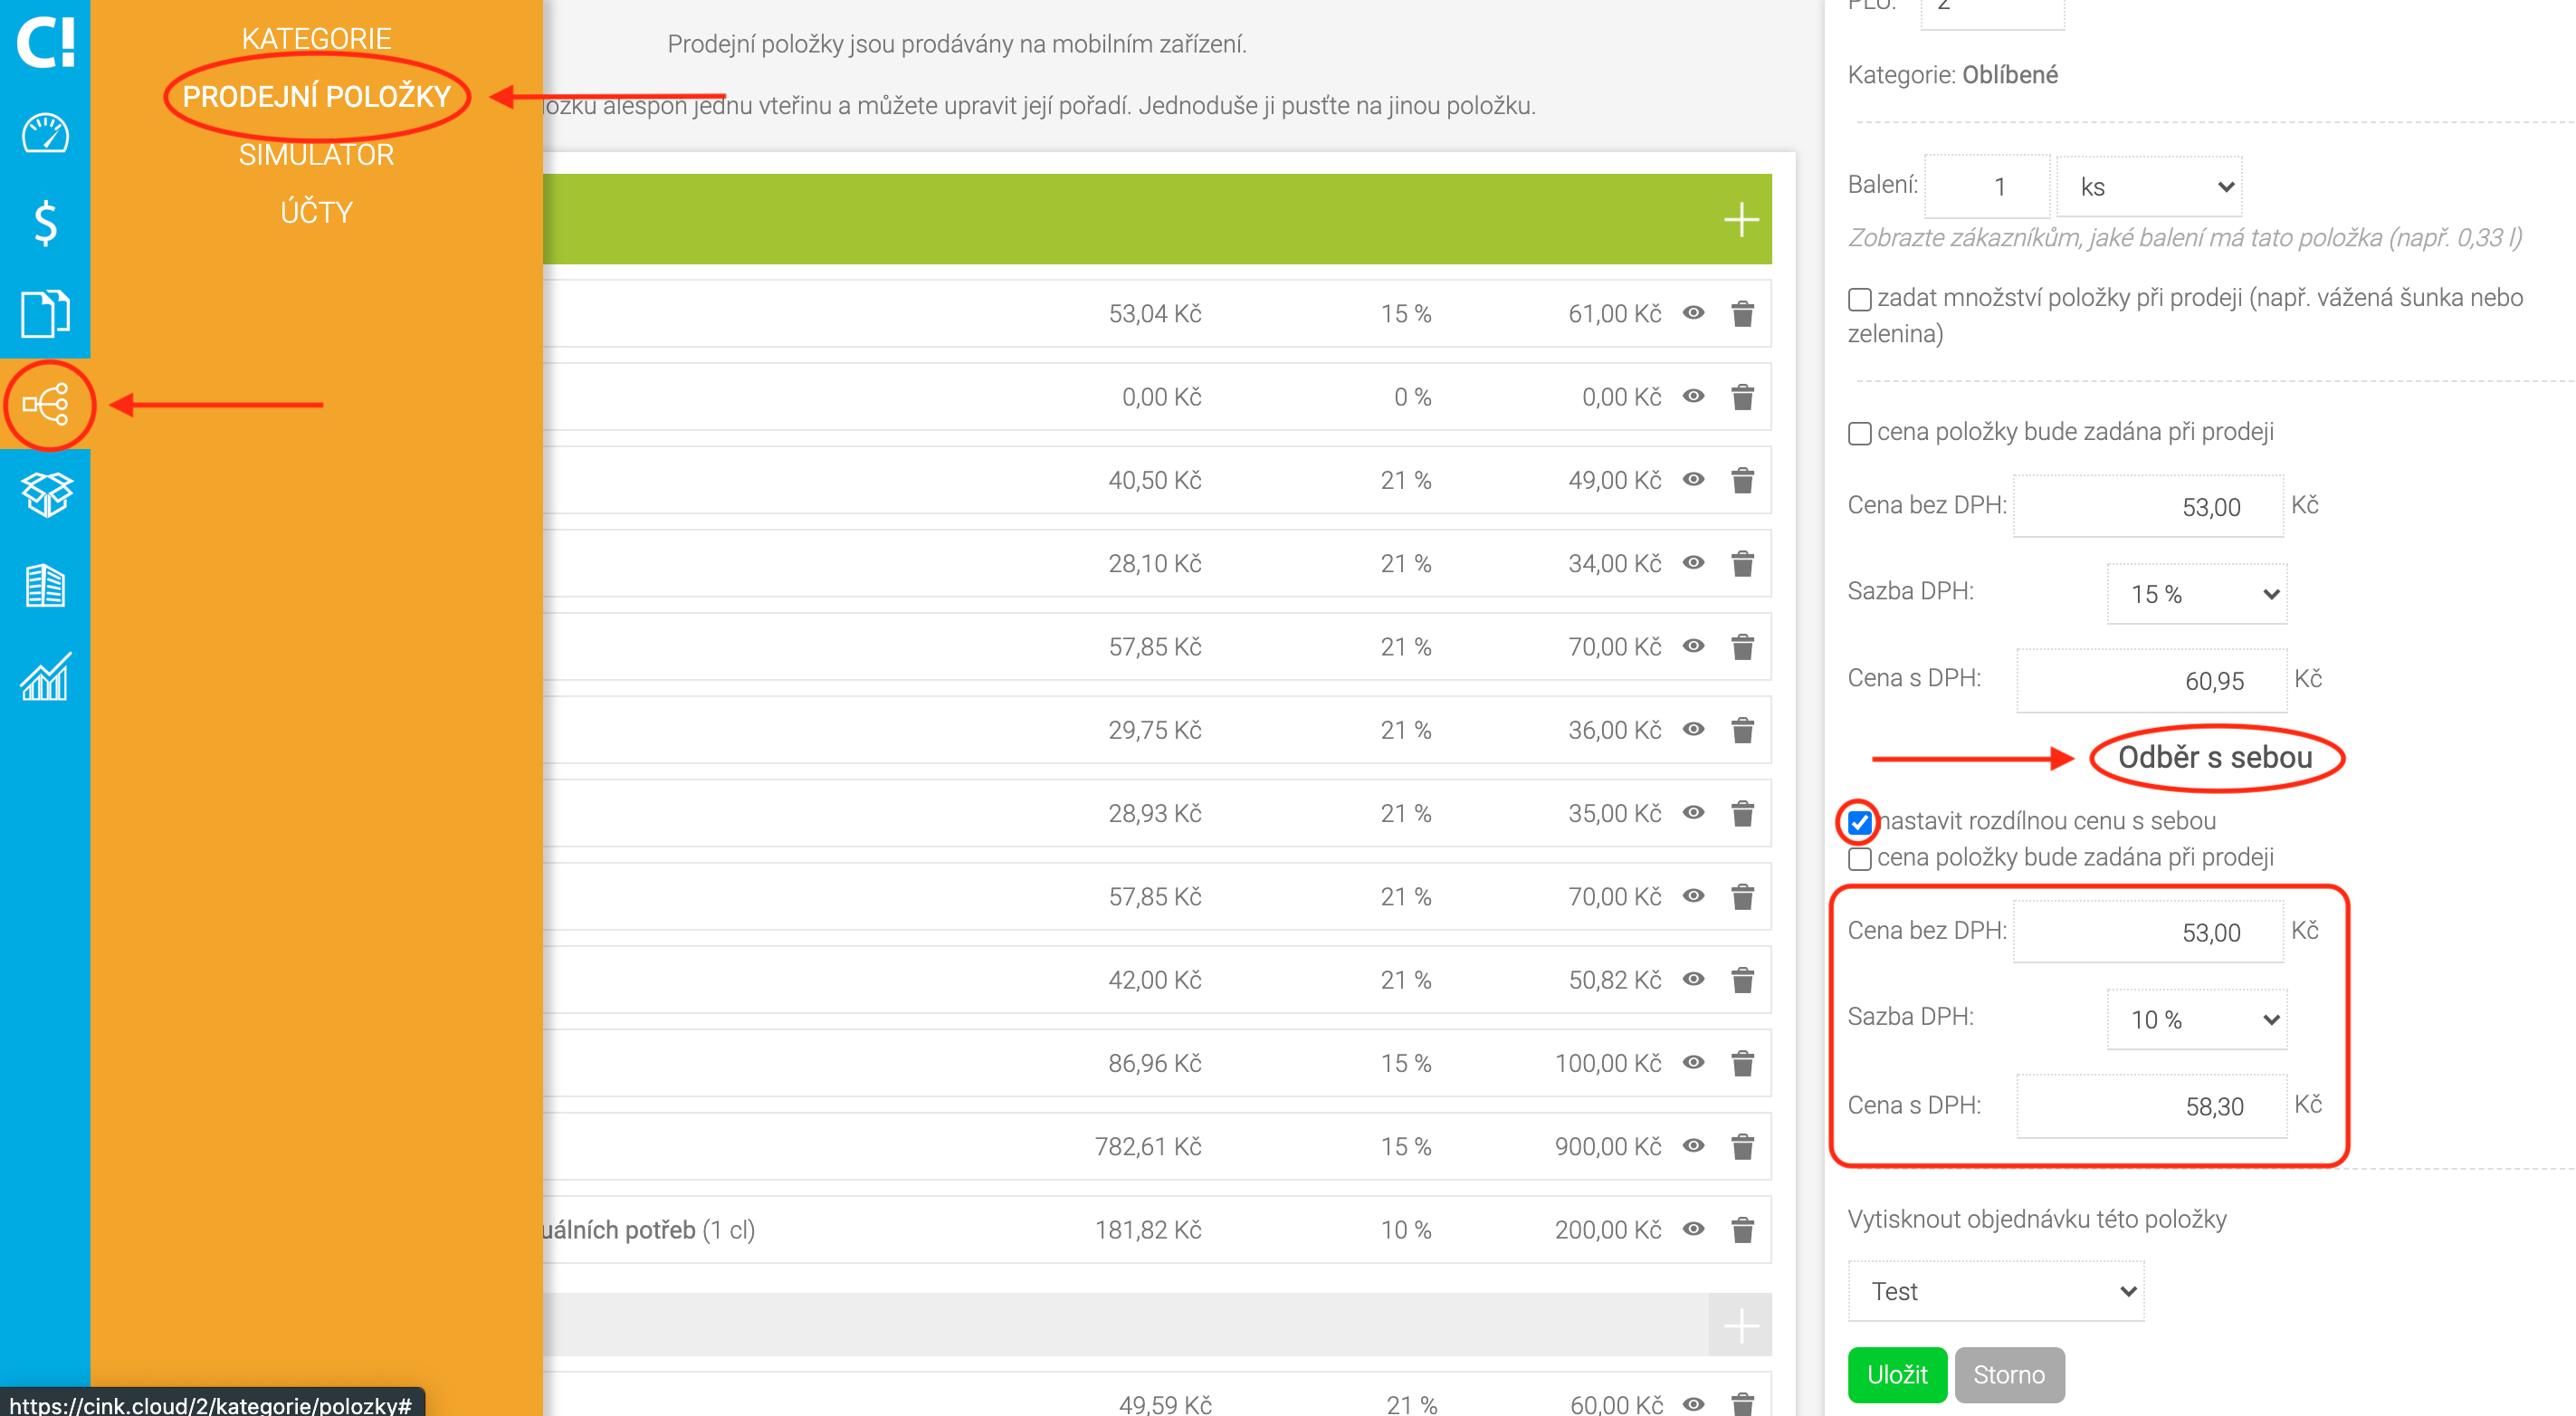The height and width of the screenshot is (1416, 2576).
Task: Toggle visibility of the 36,00 Kč item
Action: click(x=1693, y=729)
